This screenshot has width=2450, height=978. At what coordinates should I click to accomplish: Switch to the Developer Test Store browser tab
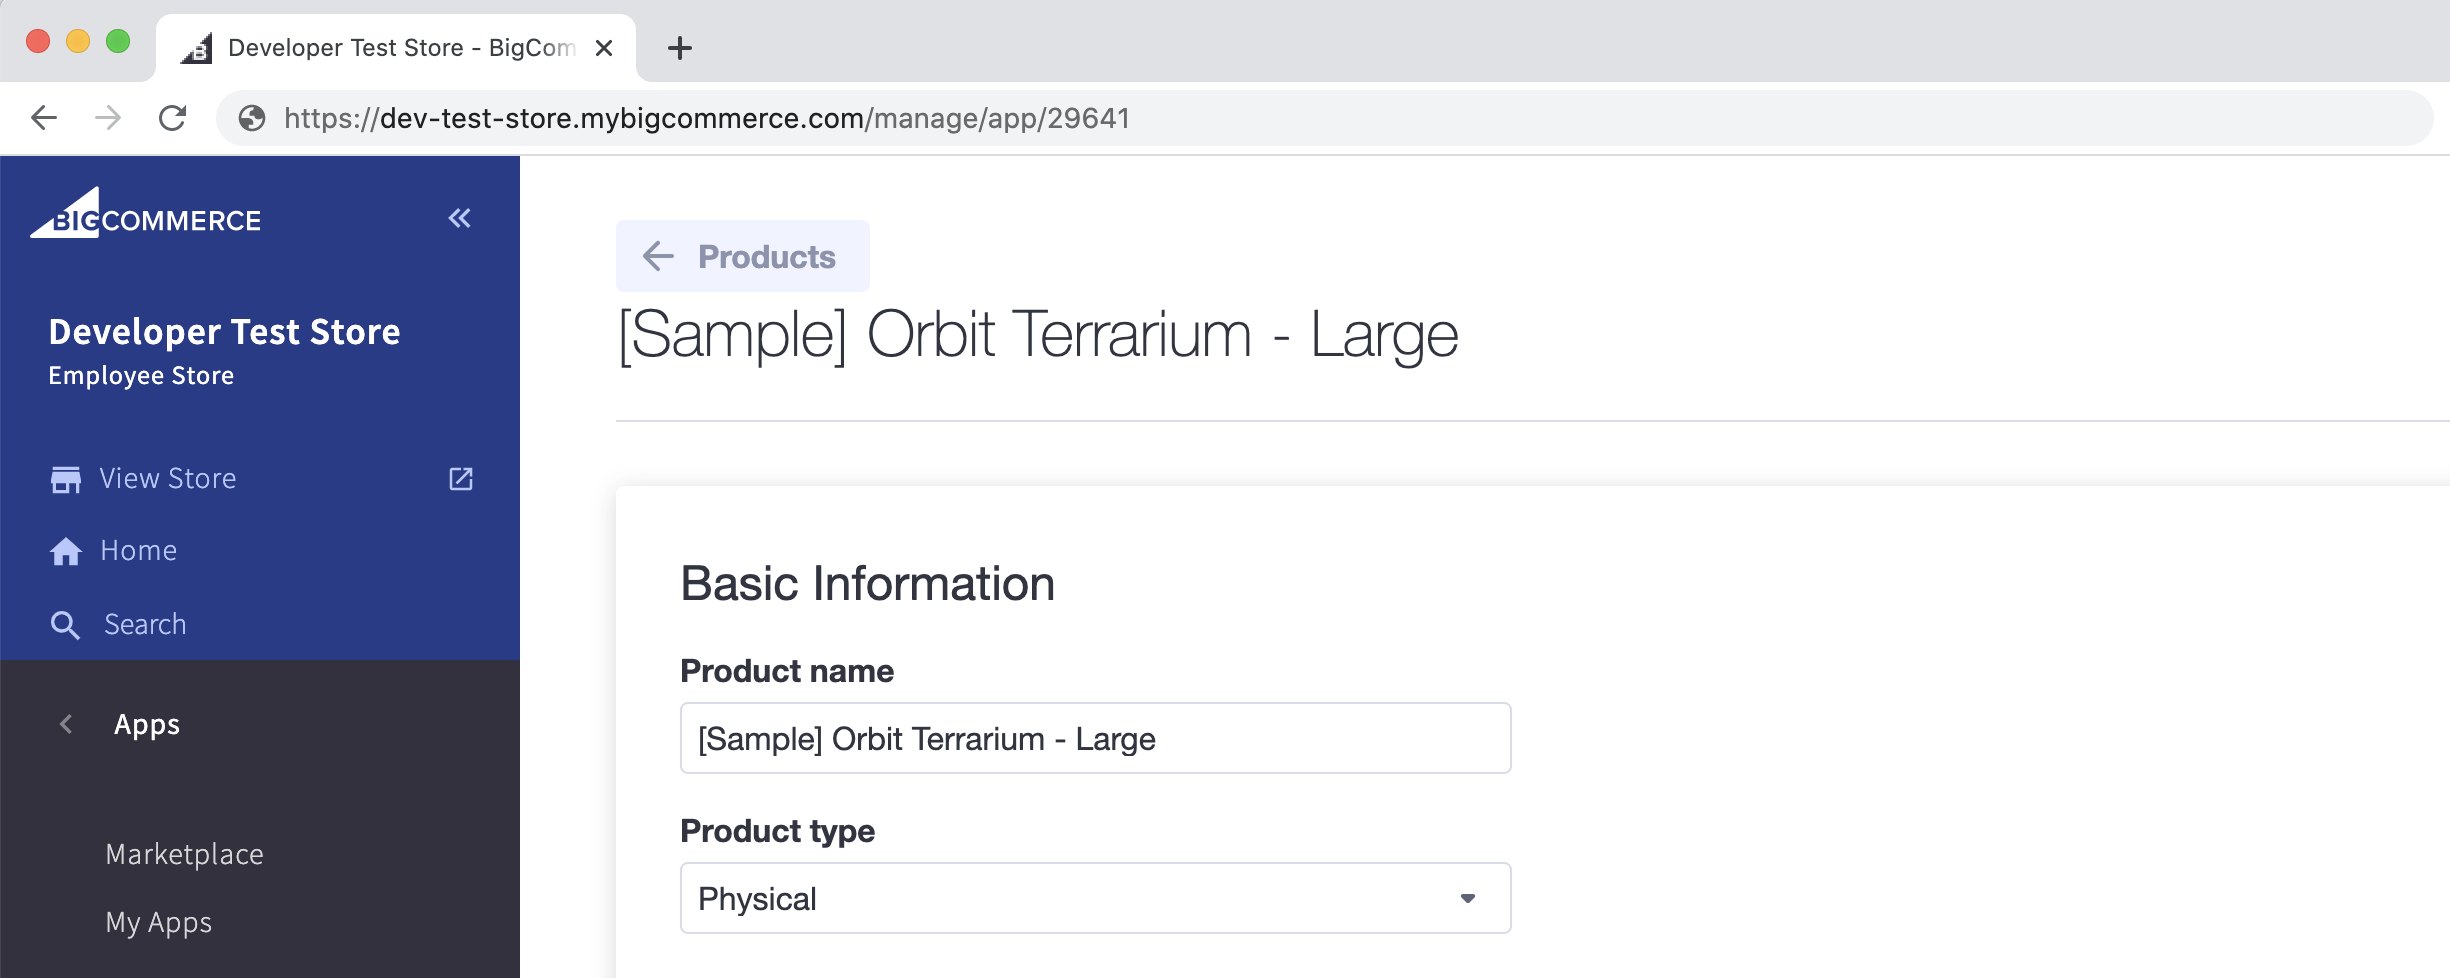click(x=390, y=47)
